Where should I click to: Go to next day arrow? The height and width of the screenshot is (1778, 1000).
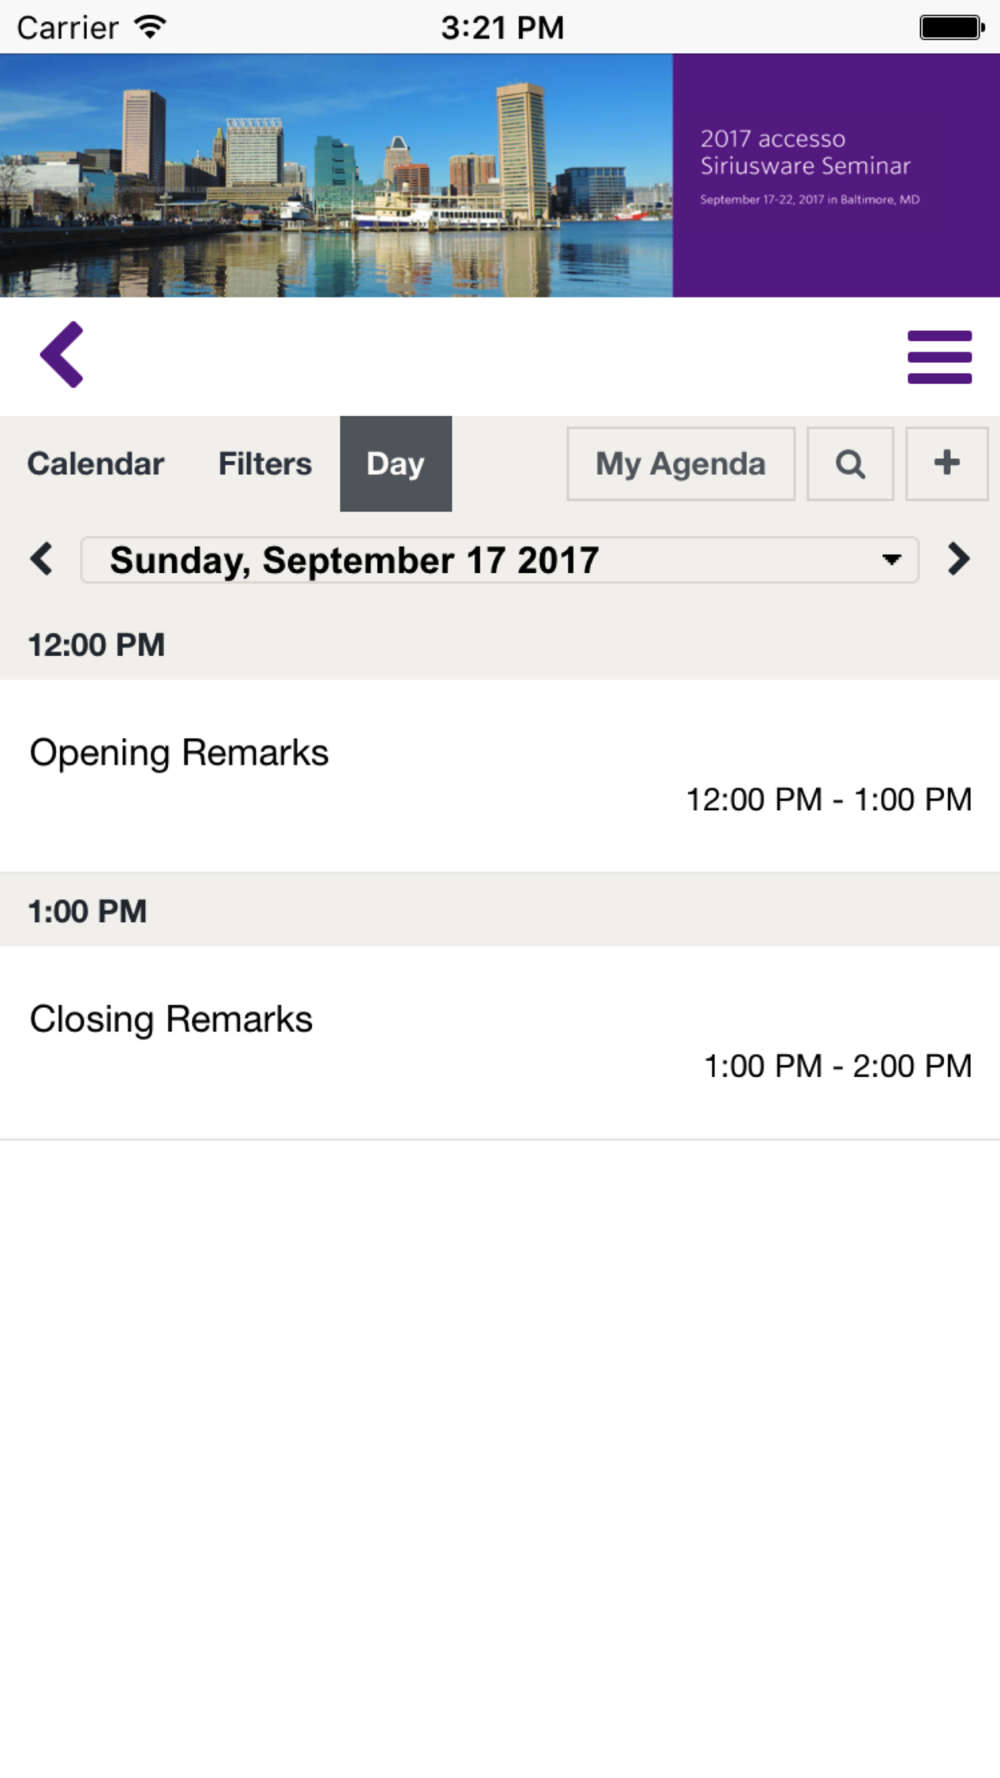(x=958, y=559)
